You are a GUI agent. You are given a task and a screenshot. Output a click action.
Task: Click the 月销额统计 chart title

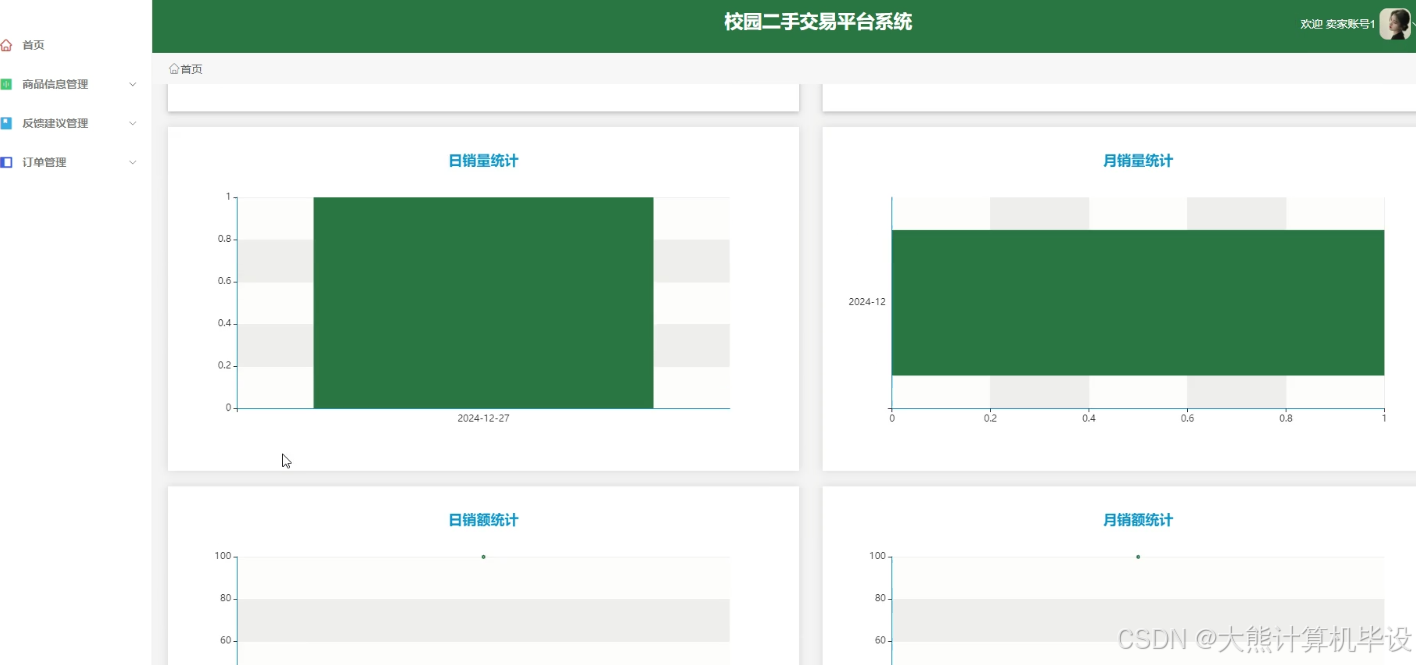pyautogui.click(x=1138, y=520)
